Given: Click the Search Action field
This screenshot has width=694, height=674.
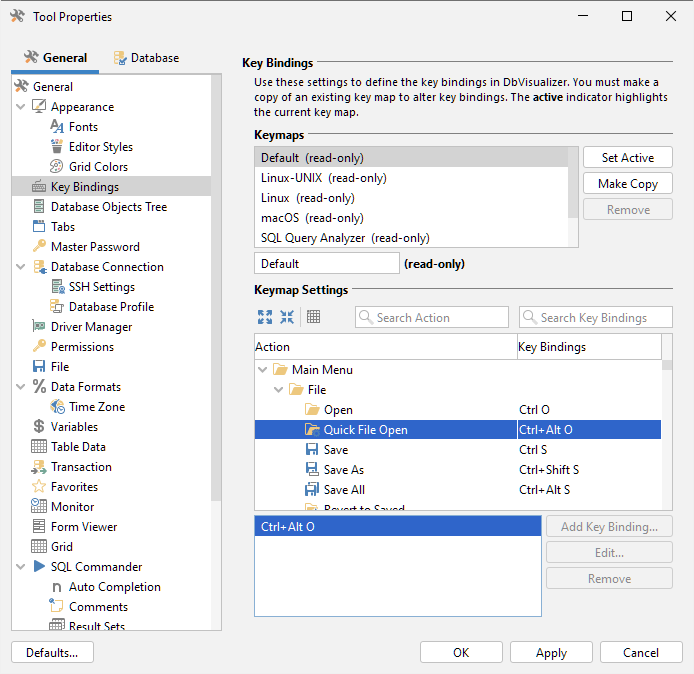Looking at the screenshot, I should (432, 318).
